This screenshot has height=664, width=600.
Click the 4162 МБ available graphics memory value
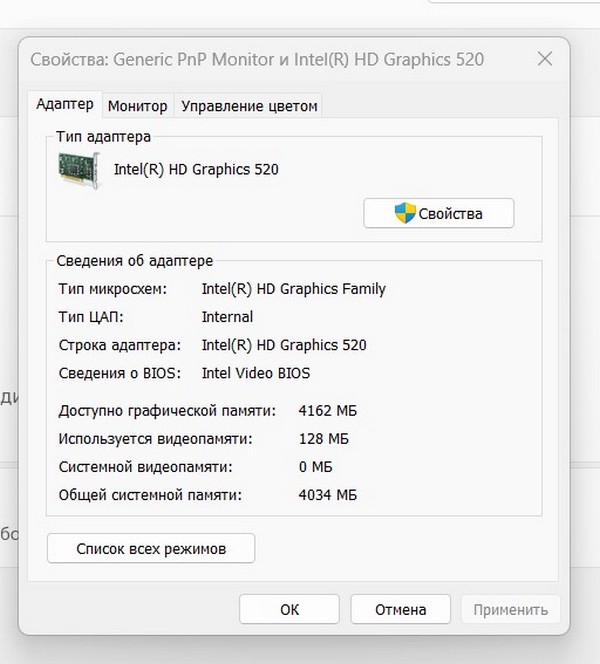[328, 411]
